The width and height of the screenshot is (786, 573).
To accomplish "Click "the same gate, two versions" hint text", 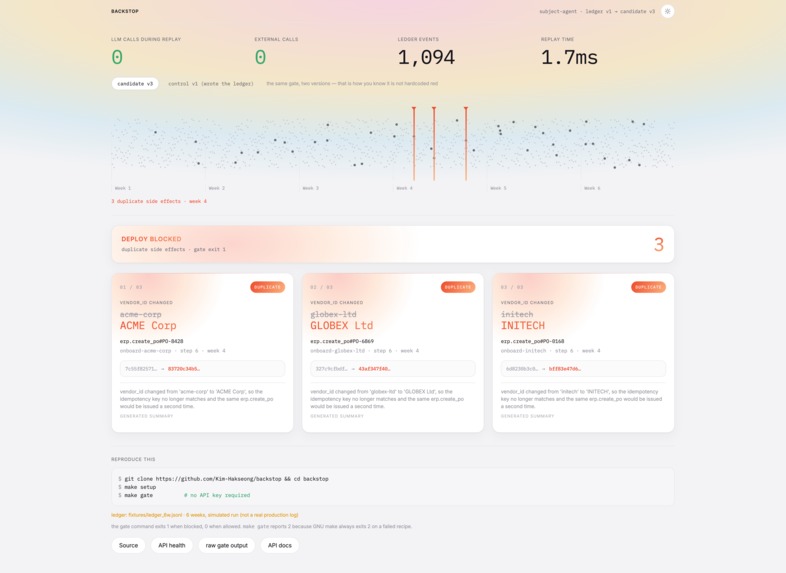I will click(352, 84).
